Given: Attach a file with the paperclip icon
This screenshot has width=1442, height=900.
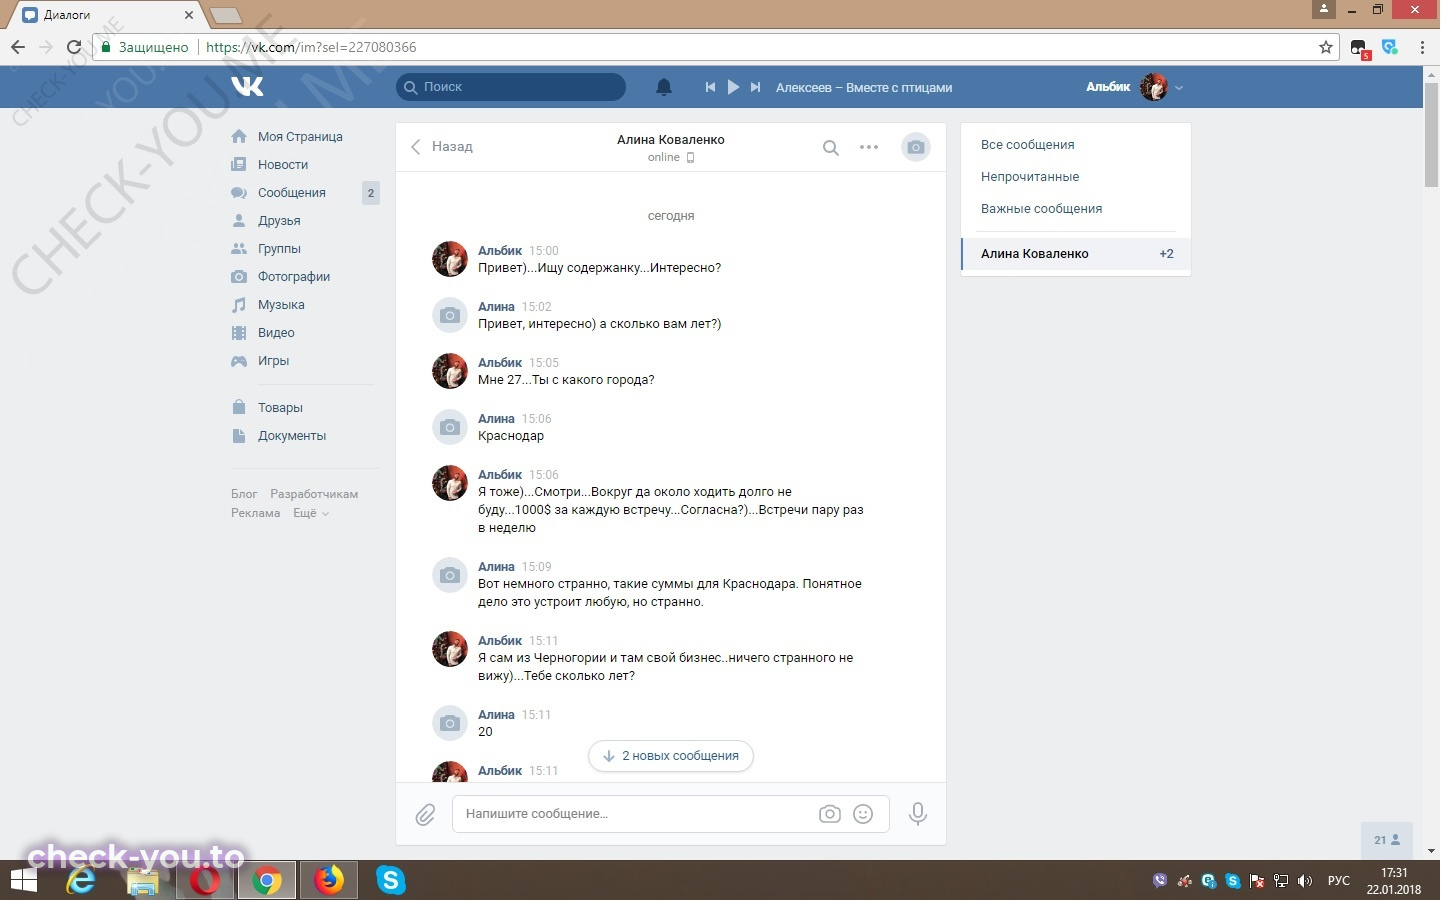Looking at the screenshot, I should (x=425, y=815).
